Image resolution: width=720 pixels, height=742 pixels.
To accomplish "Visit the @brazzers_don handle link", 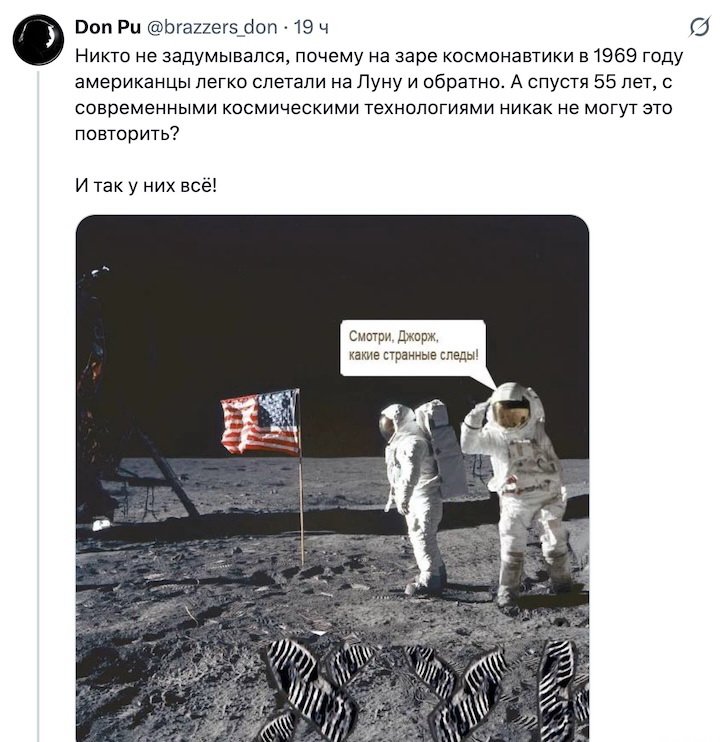I will click(212, 27).
